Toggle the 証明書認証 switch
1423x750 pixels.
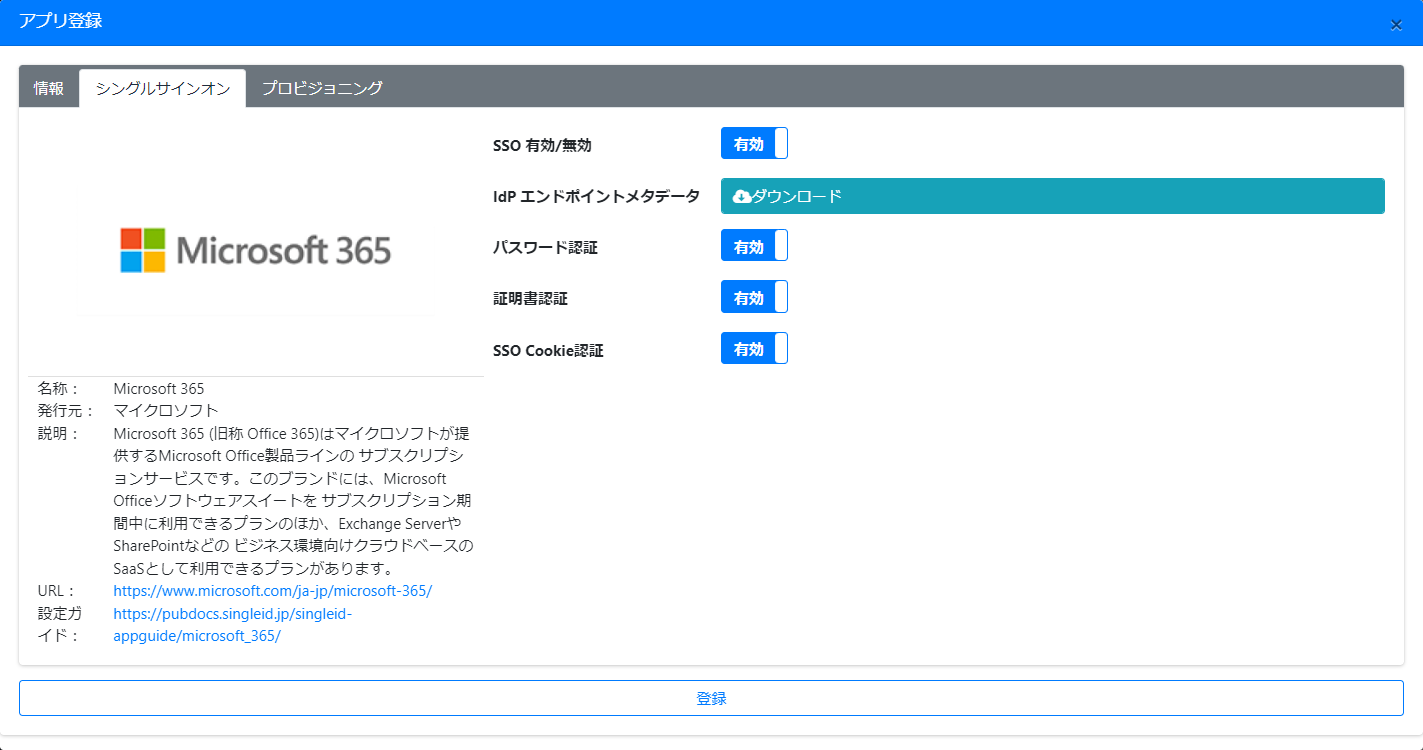754,296
